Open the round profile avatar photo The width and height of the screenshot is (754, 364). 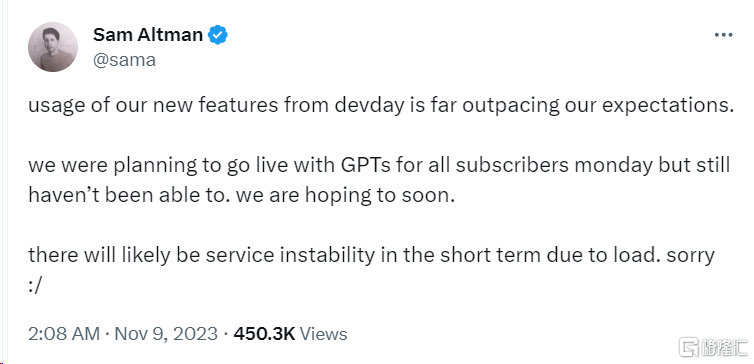(x=53, y=47)
